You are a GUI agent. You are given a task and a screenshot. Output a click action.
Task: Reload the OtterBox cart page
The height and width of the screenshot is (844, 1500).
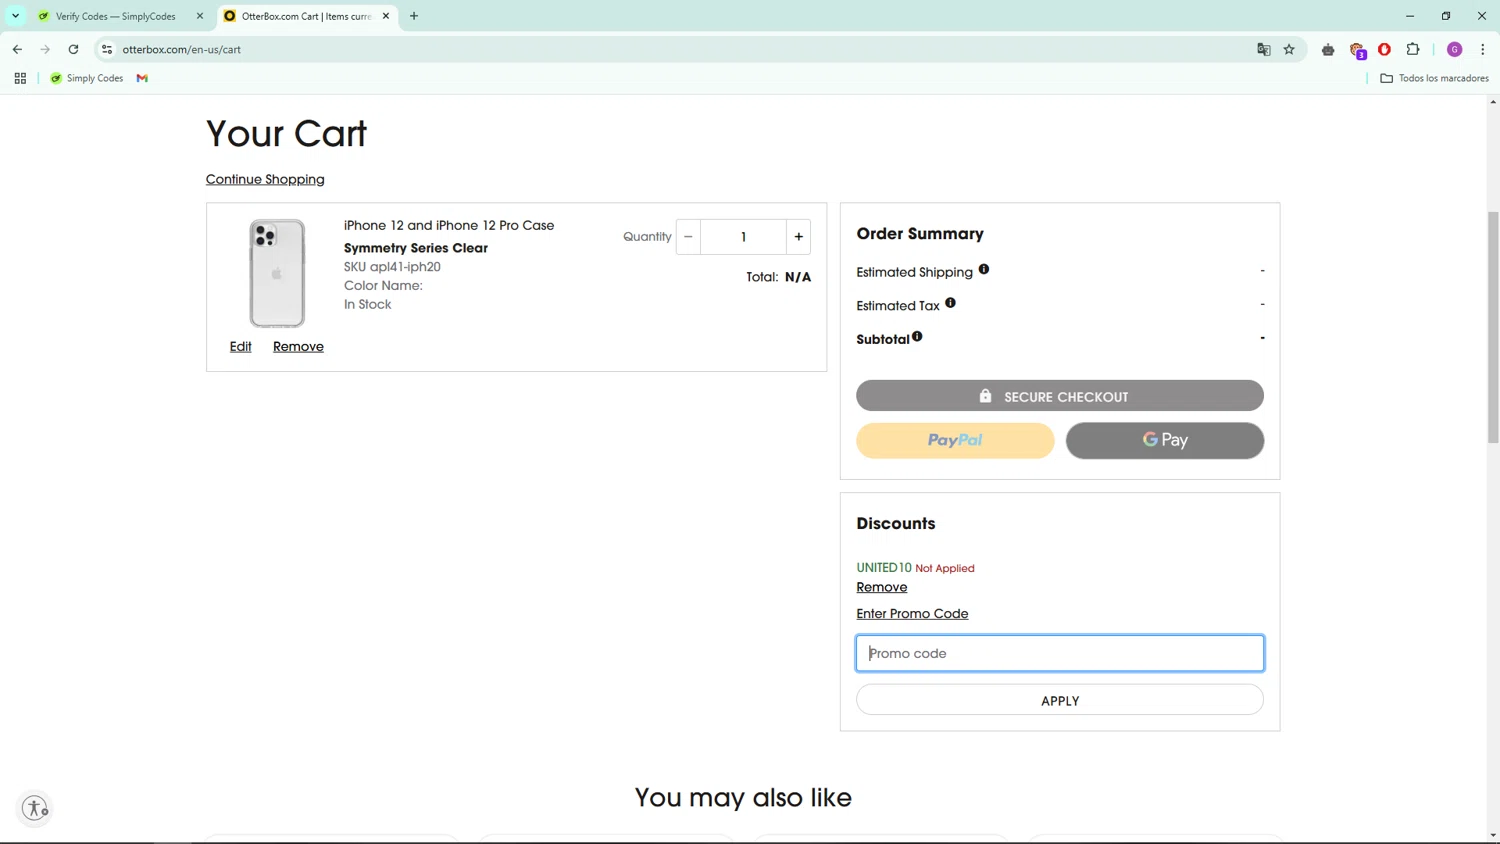73,49
